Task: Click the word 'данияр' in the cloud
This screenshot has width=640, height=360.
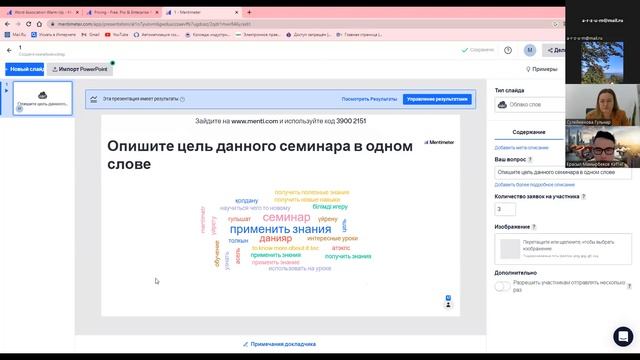Action: pos(276,238)
